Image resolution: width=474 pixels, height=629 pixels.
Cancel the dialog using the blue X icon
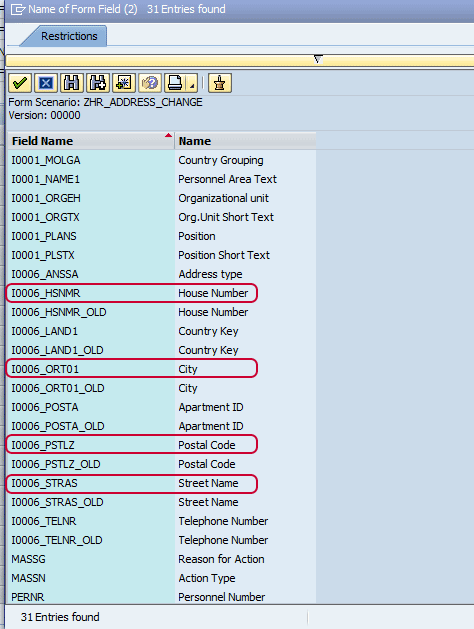[46, 83]
